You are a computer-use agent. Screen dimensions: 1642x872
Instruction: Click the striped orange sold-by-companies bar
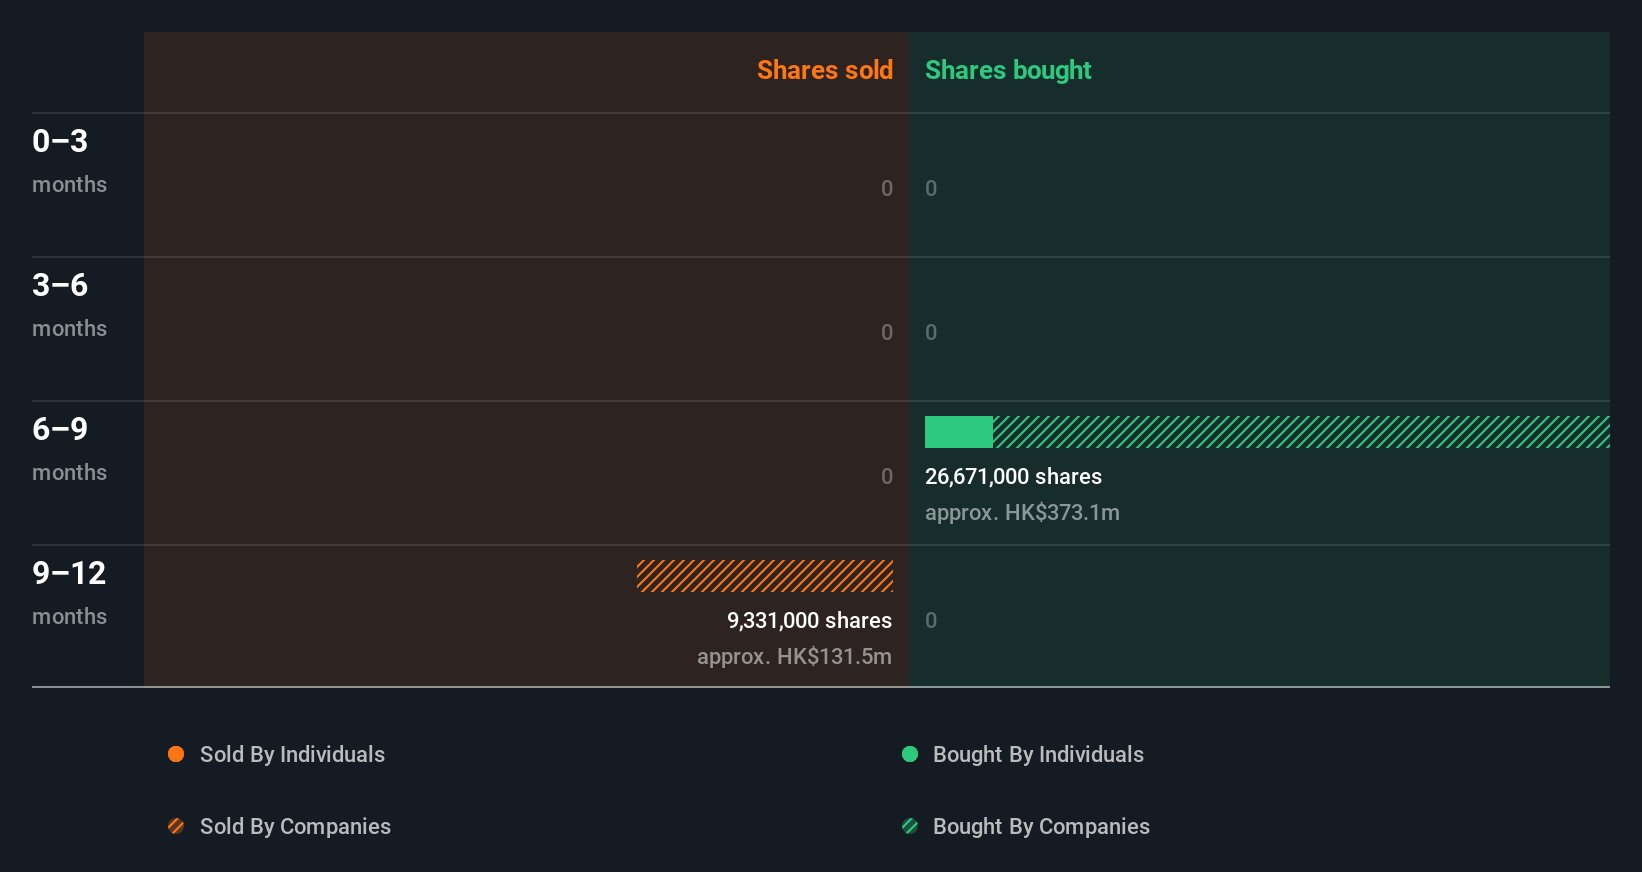[765, 576]
